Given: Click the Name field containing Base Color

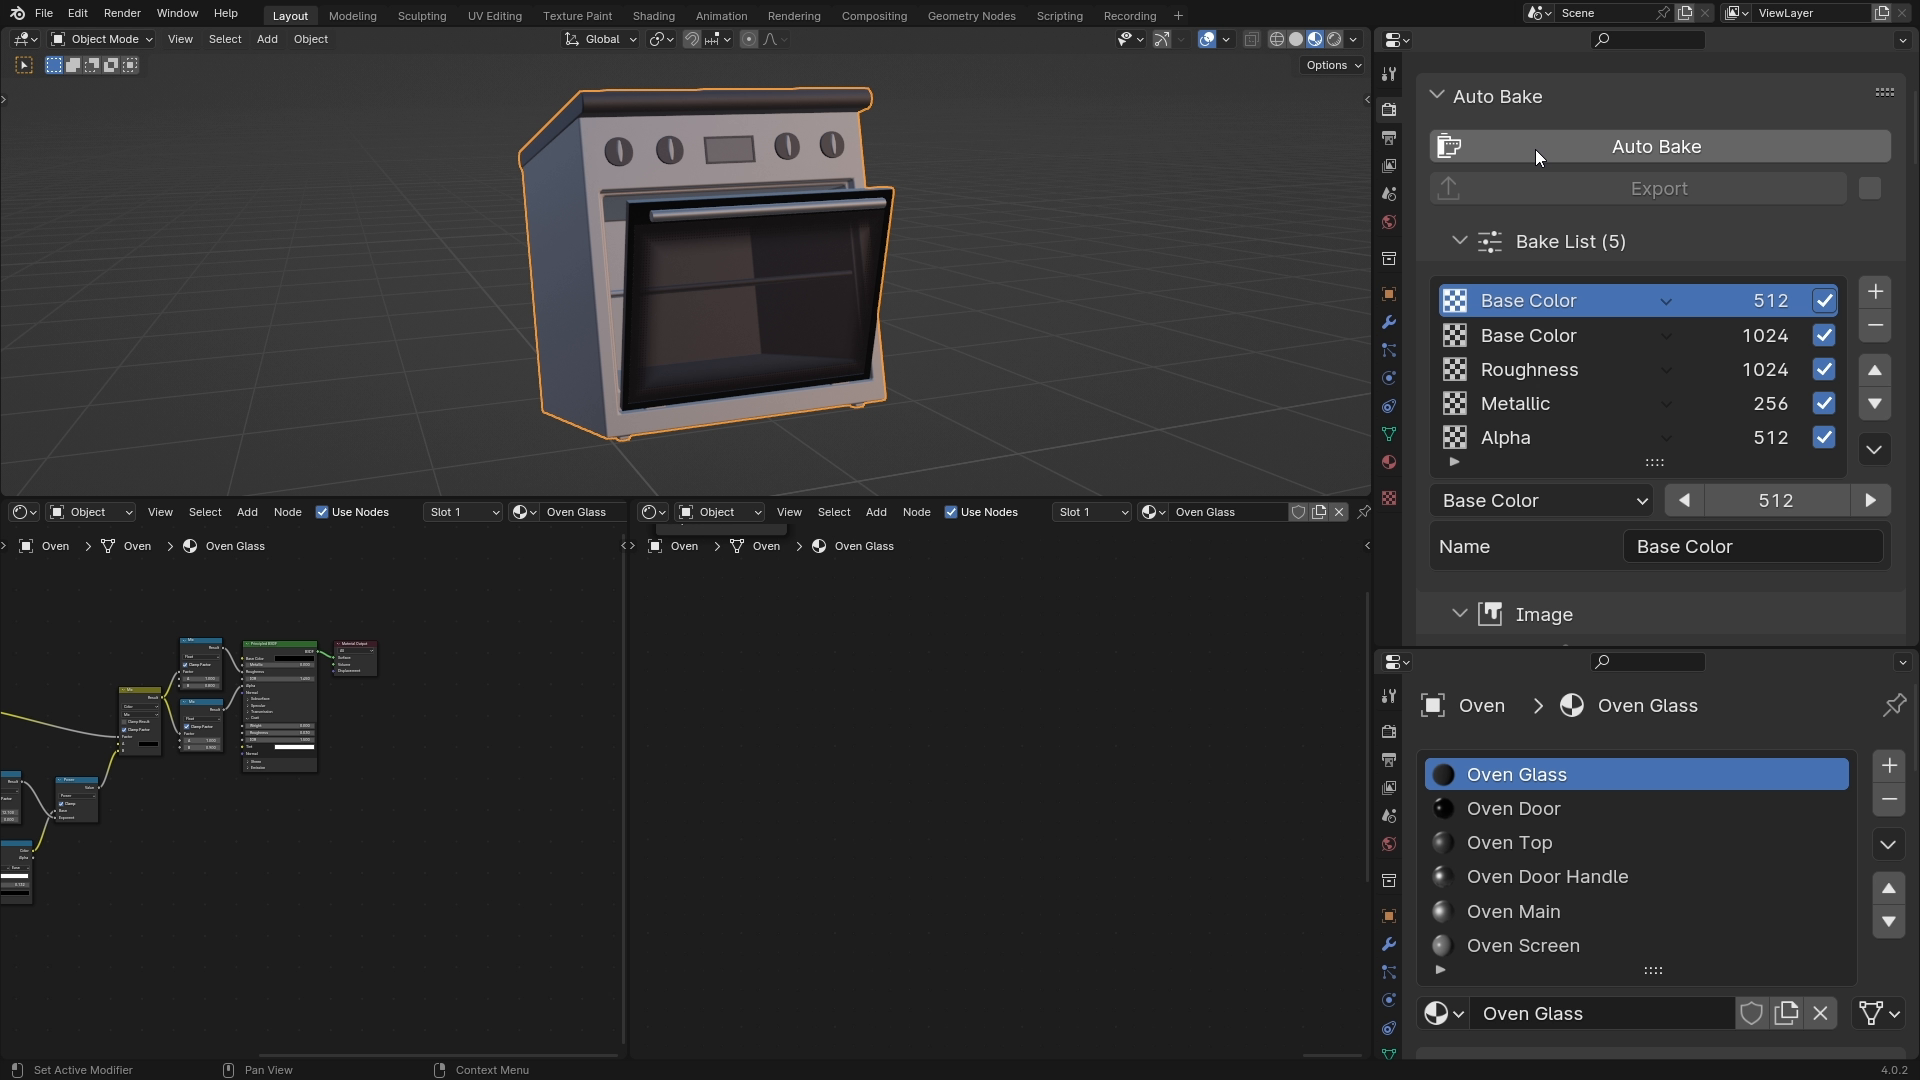Looking at the screenshot, I should pos(1752,547).
